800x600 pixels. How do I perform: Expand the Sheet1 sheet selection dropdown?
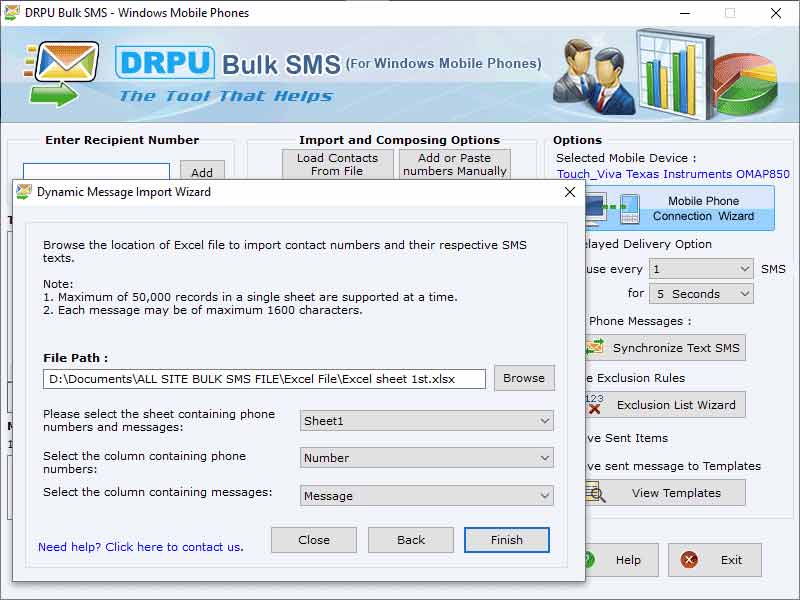click(427, 421)
